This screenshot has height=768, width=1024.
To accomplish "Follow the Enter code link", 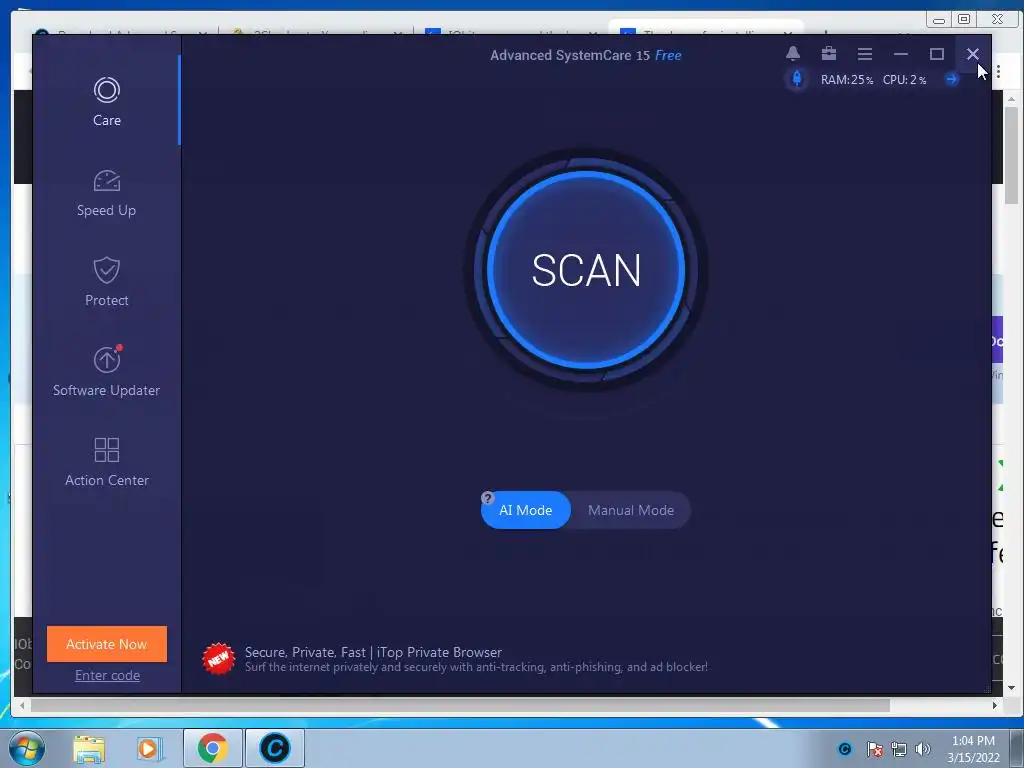I will 107,675.
